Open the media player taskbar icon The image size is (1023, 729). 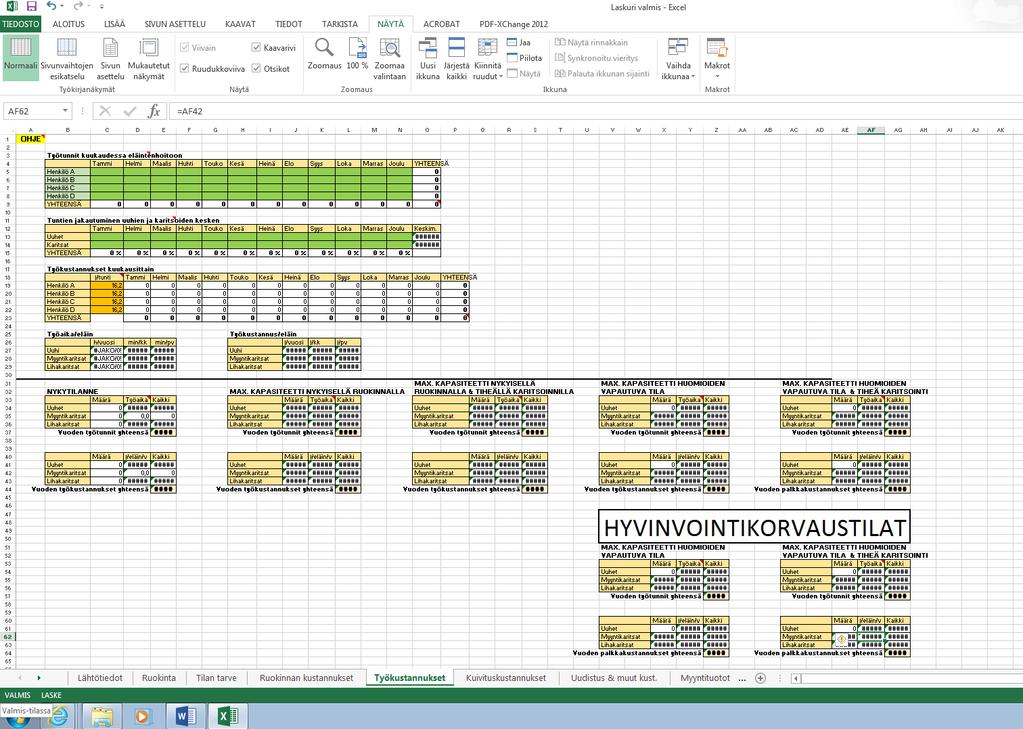pos(142,717)
